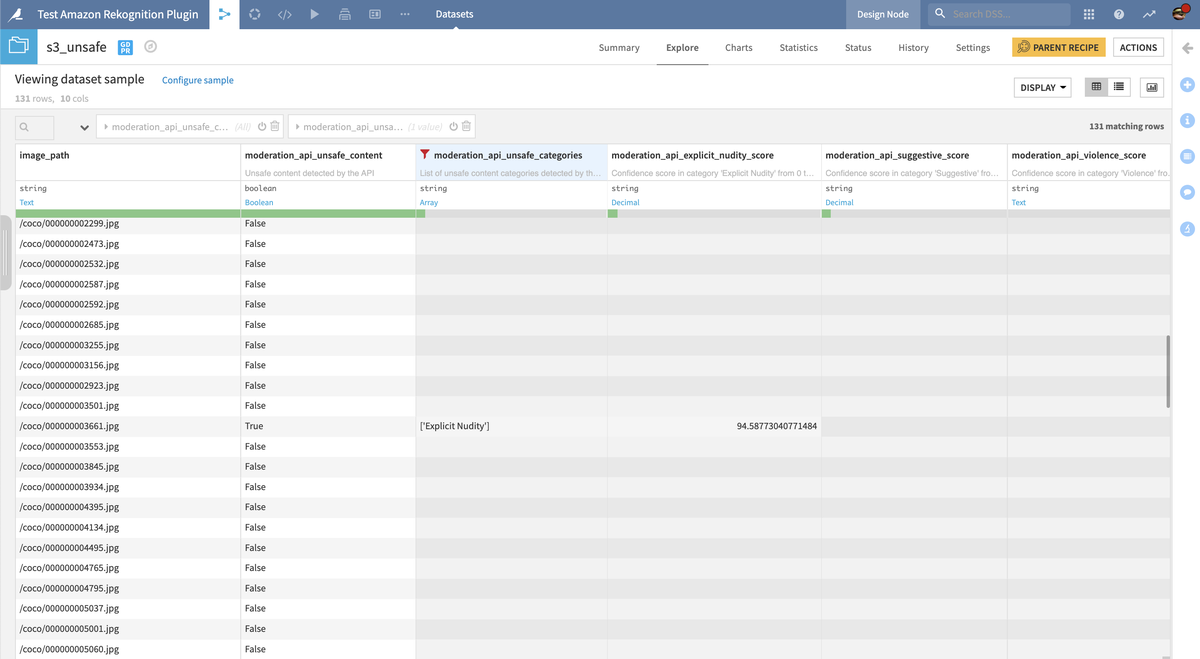Open the schema table icon in sidebar
1200x659 pixels.
click(x=1188, y=156)
